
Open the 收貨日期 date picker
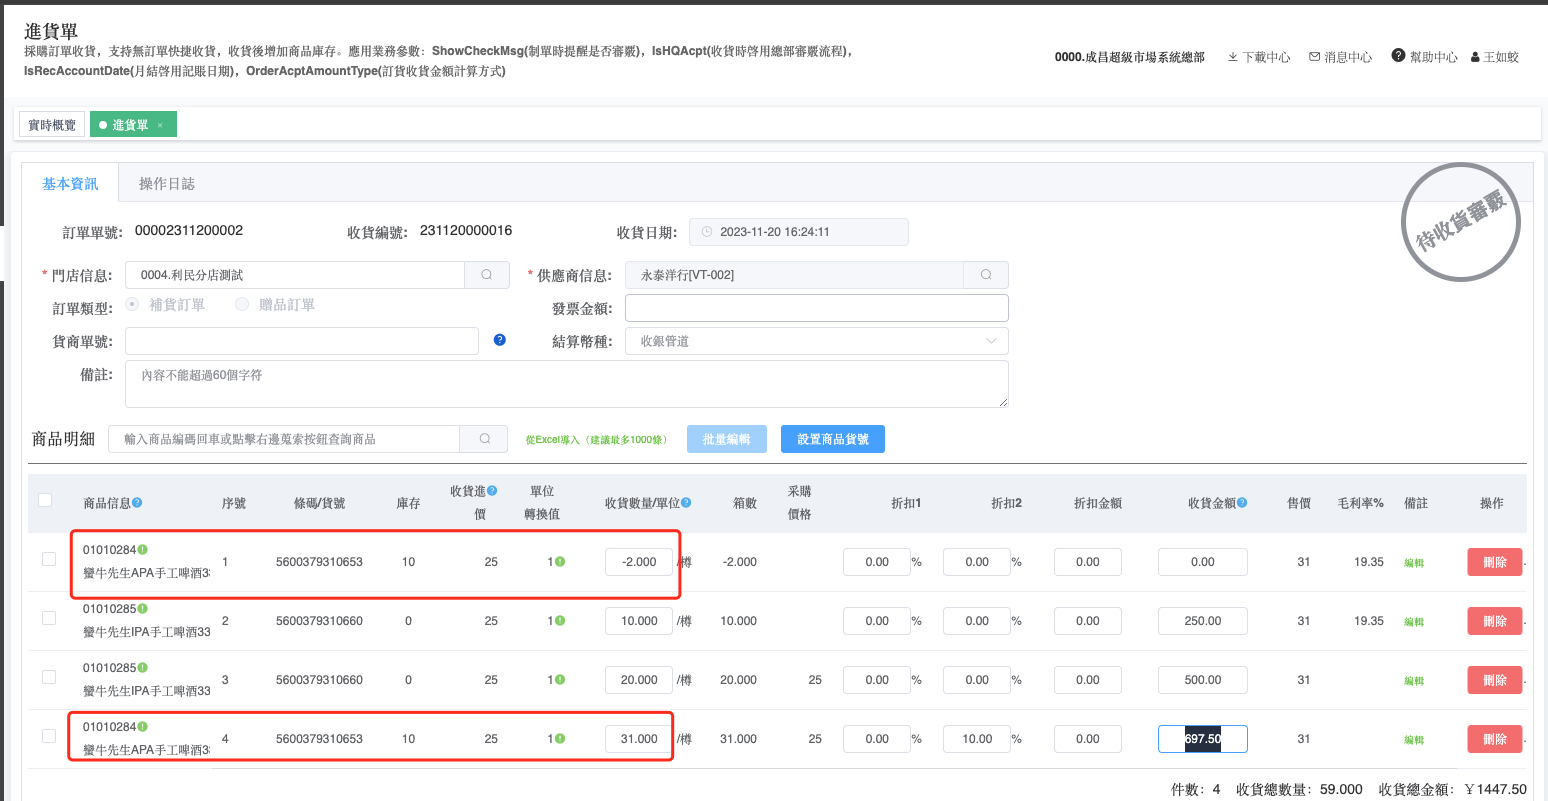(x=799, y=232)
